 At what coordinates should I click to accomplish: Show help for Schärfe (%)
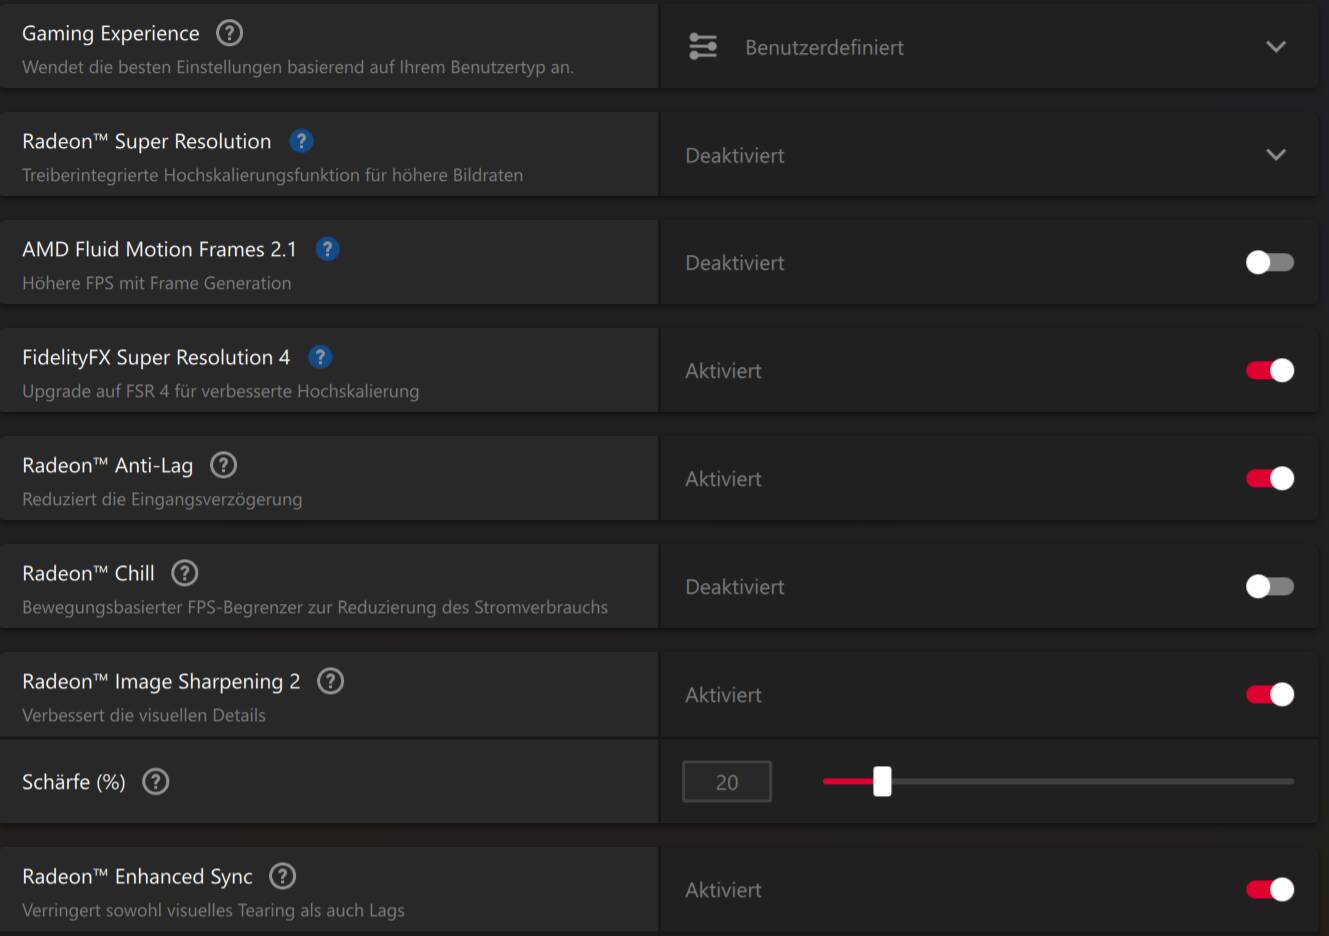click(156, 782)
